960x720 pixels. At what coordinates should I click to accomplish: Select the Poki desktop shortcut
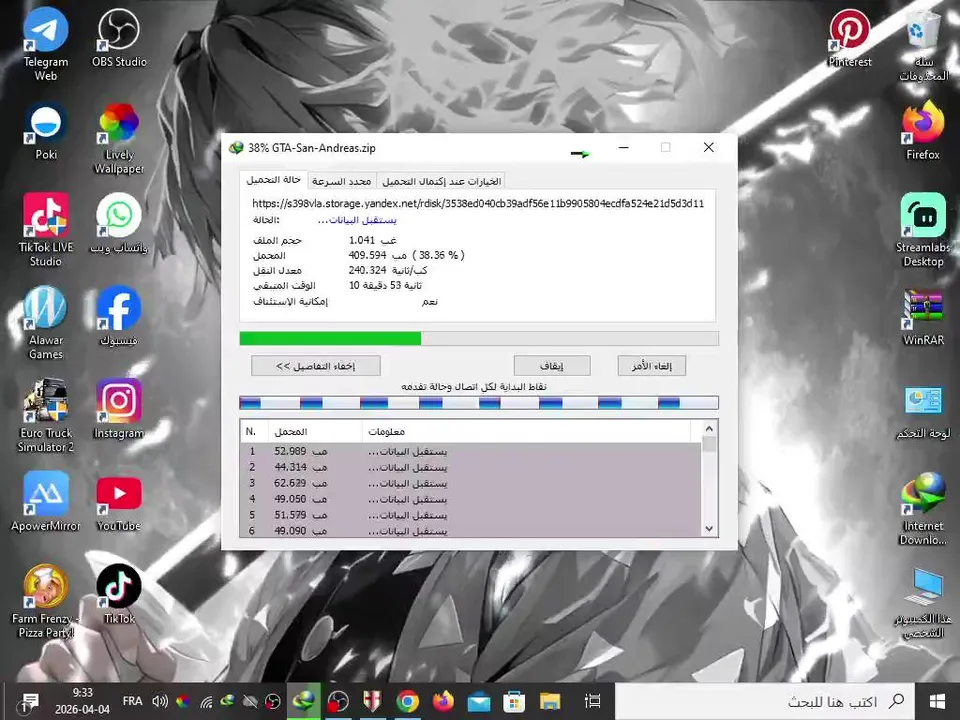coord(45,132)
